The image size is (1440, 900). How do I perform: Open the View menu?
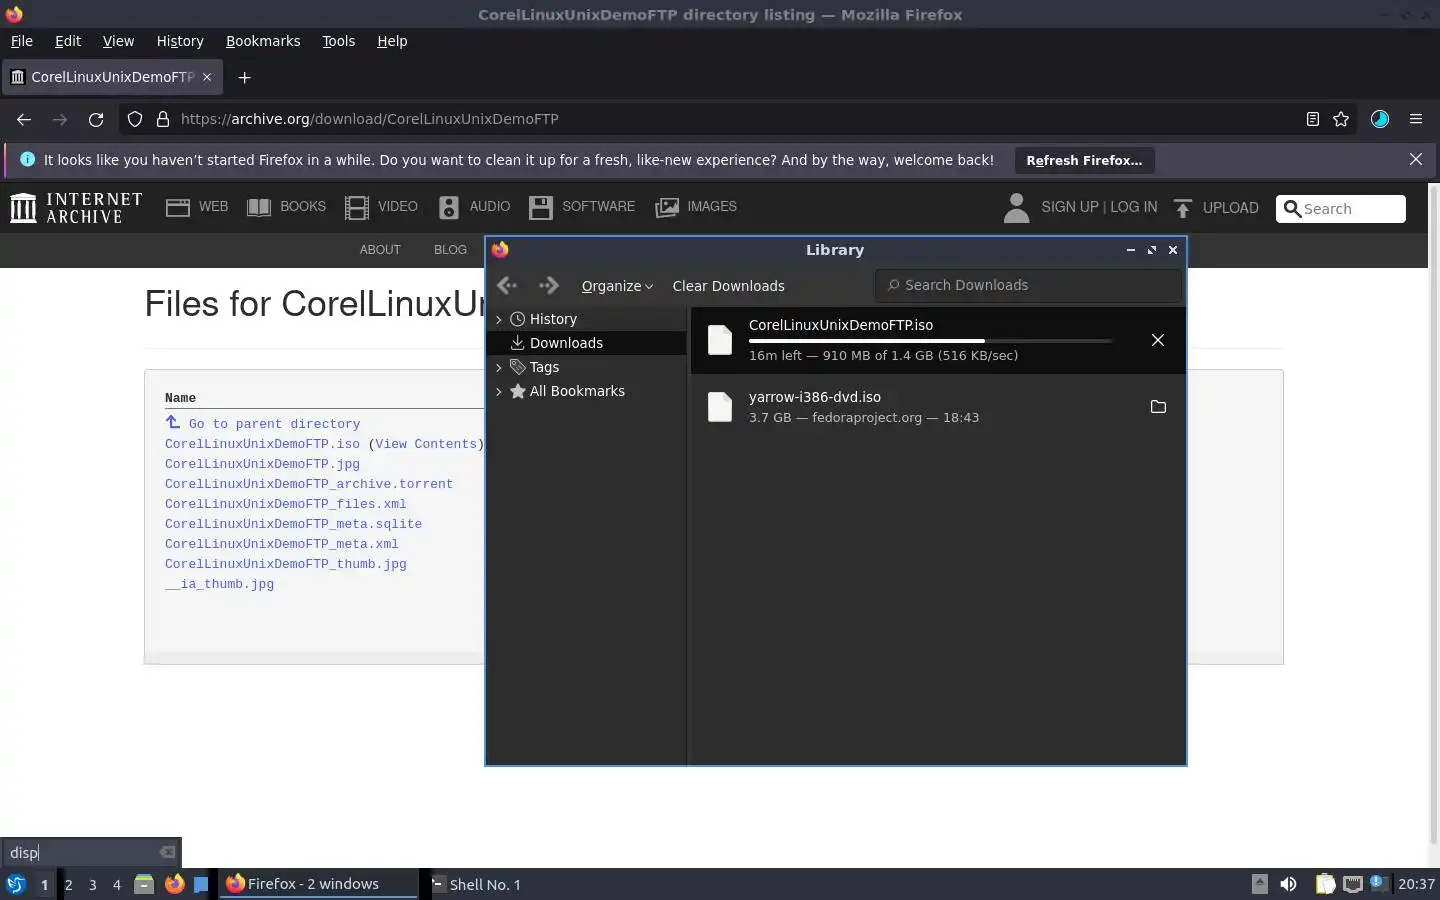point(118,41)
